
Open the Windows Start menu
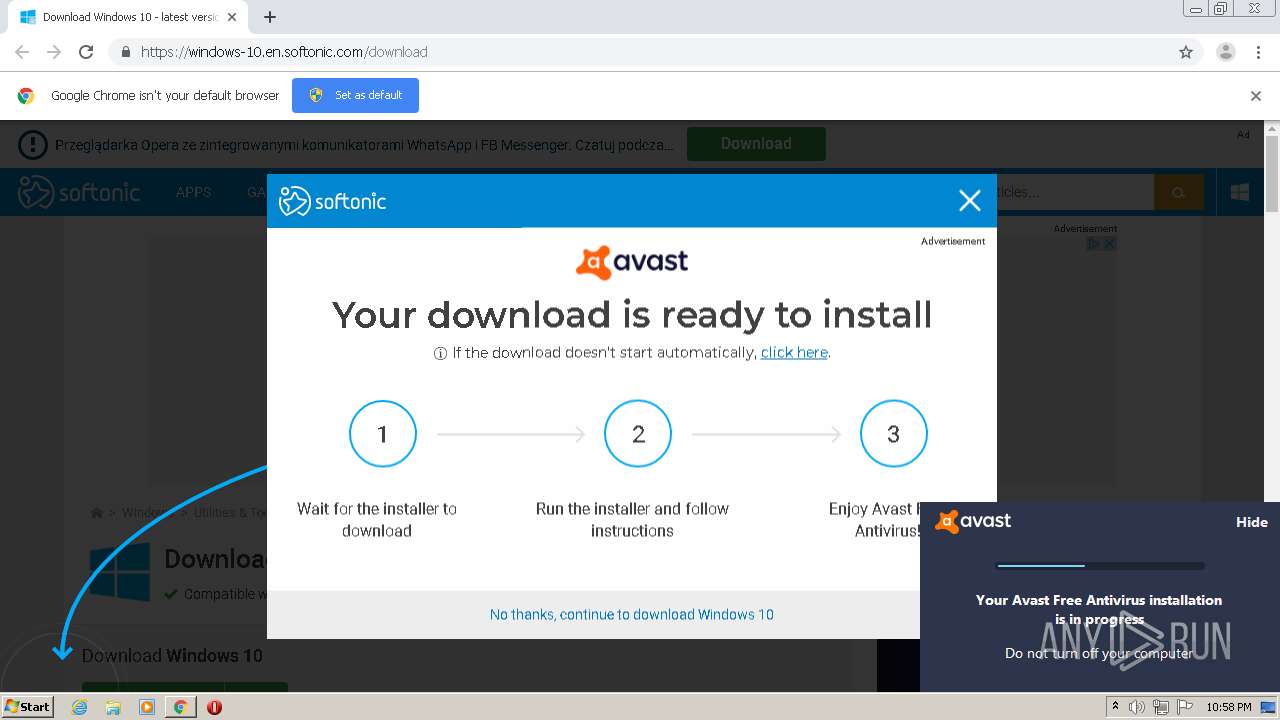click(28, 706)
